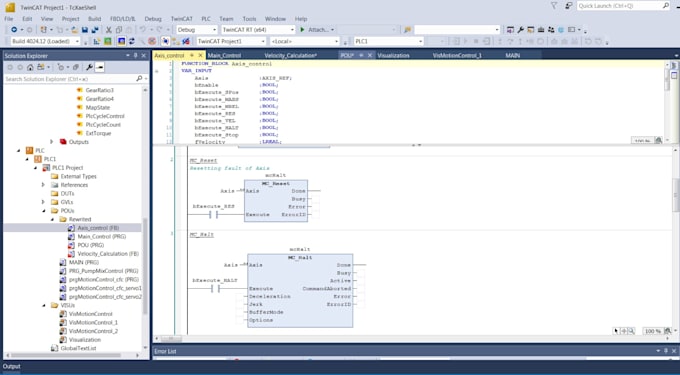Click the Save icon in the main toolbar
This screenshot has width=680, height=375.
pyautogui.click(x=85, y=30)
